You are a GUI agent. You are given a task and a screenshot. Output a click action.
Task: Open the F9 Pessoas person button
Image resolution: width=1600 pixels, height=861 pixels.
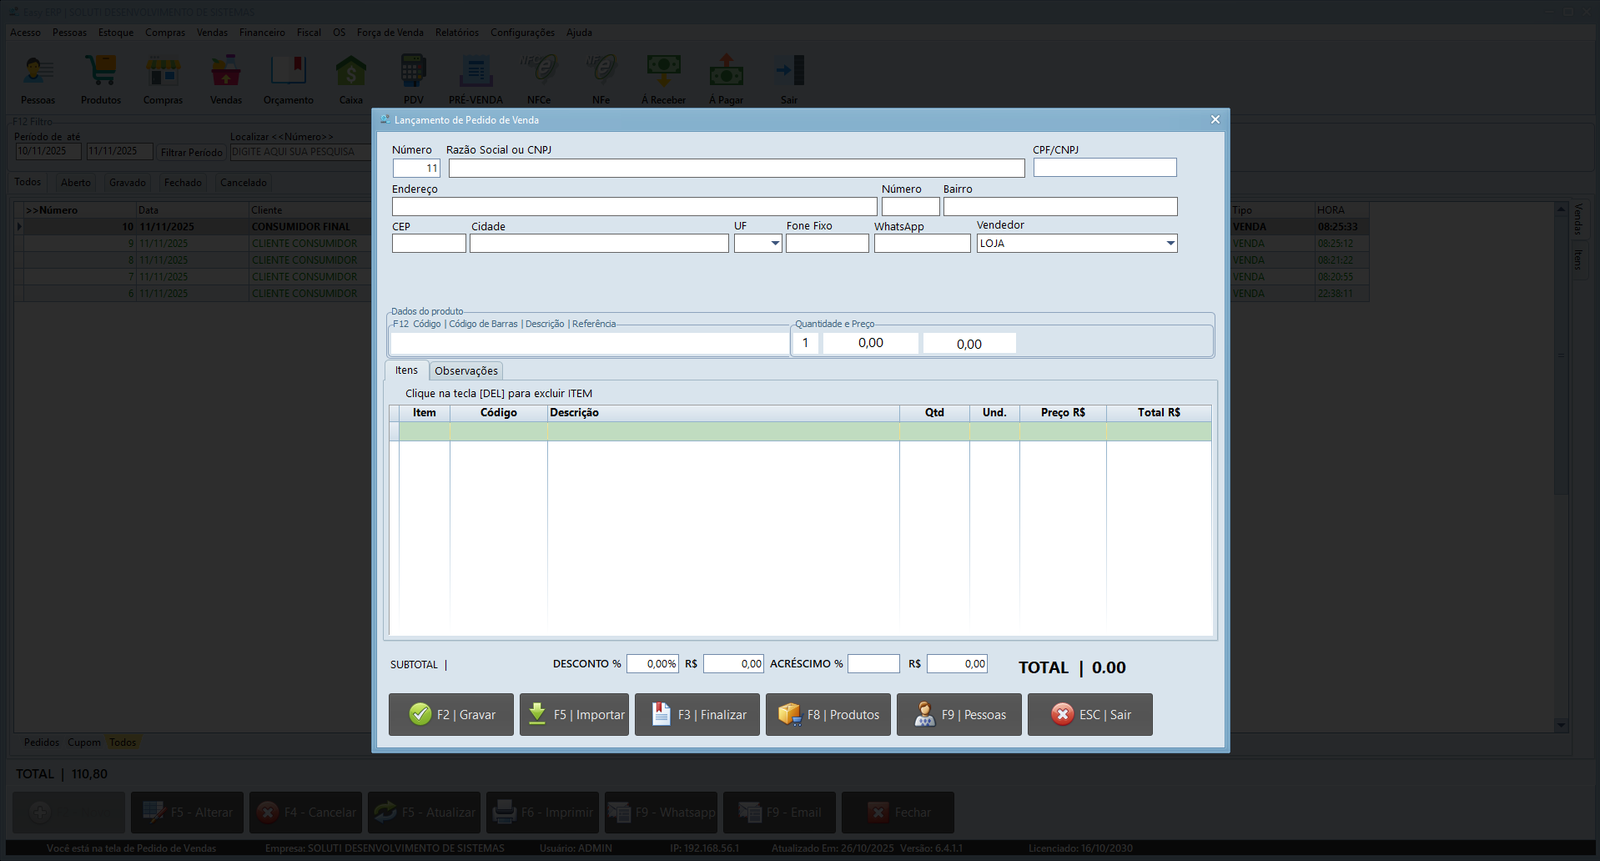pos(959,715)
